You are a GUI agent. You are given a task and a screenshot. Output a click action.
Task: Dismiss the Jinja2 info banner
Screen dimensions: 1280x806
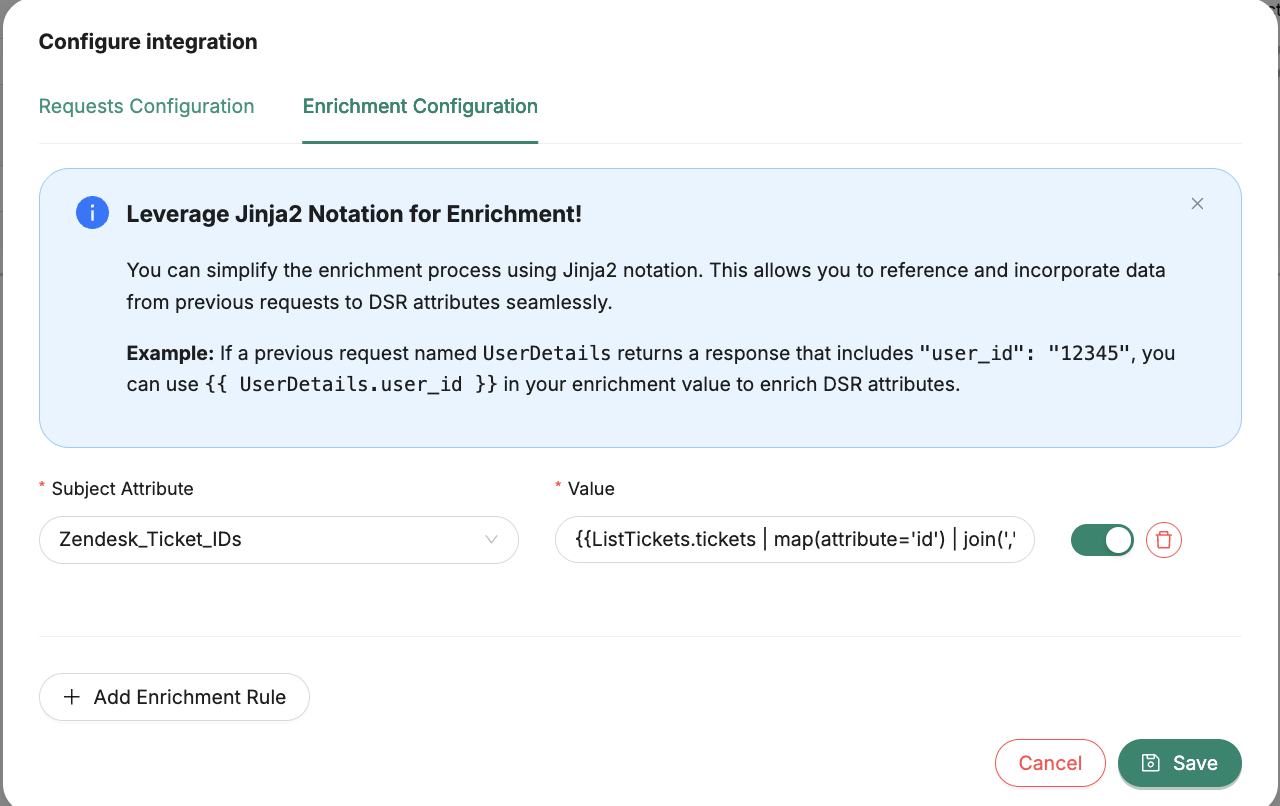(1197, 204)
